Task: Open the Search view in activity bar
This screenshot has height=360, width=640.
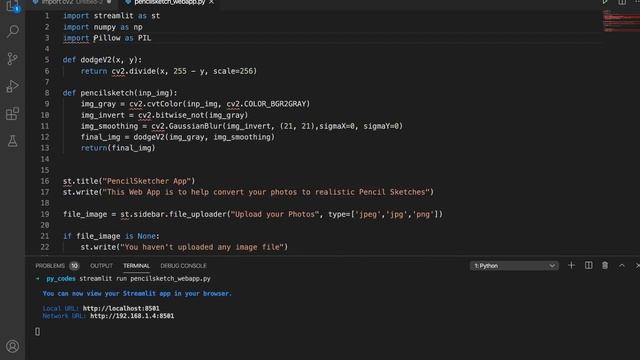Action: coord(13,31)
